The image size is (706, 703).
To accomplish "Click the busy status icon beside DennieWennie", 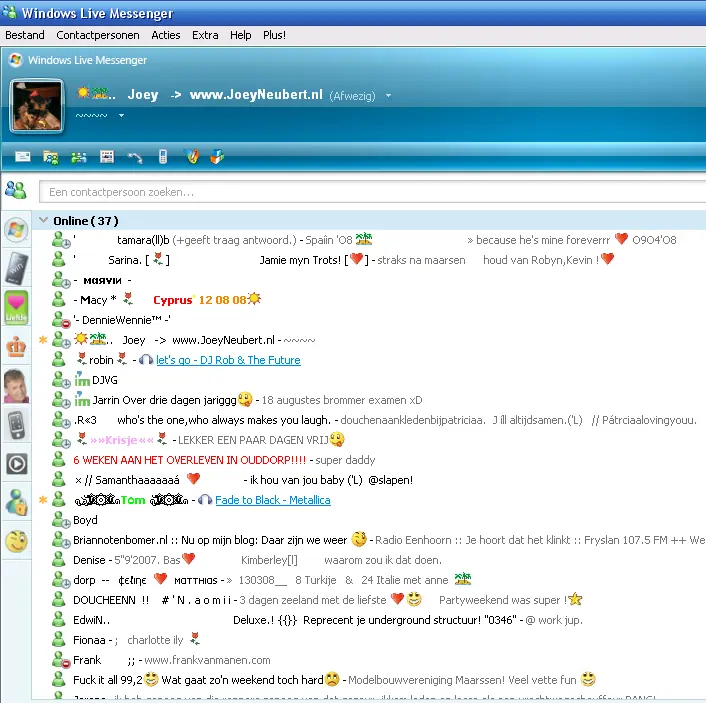I will [61, 320].
